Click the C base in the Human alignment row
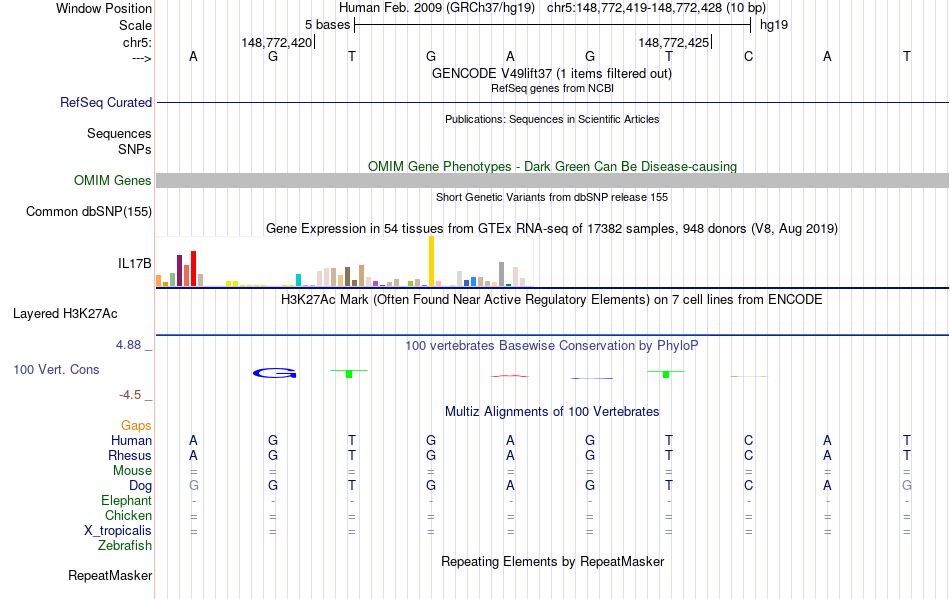The width and height of the screenshot is (950, 599). (x=748, y=440)
